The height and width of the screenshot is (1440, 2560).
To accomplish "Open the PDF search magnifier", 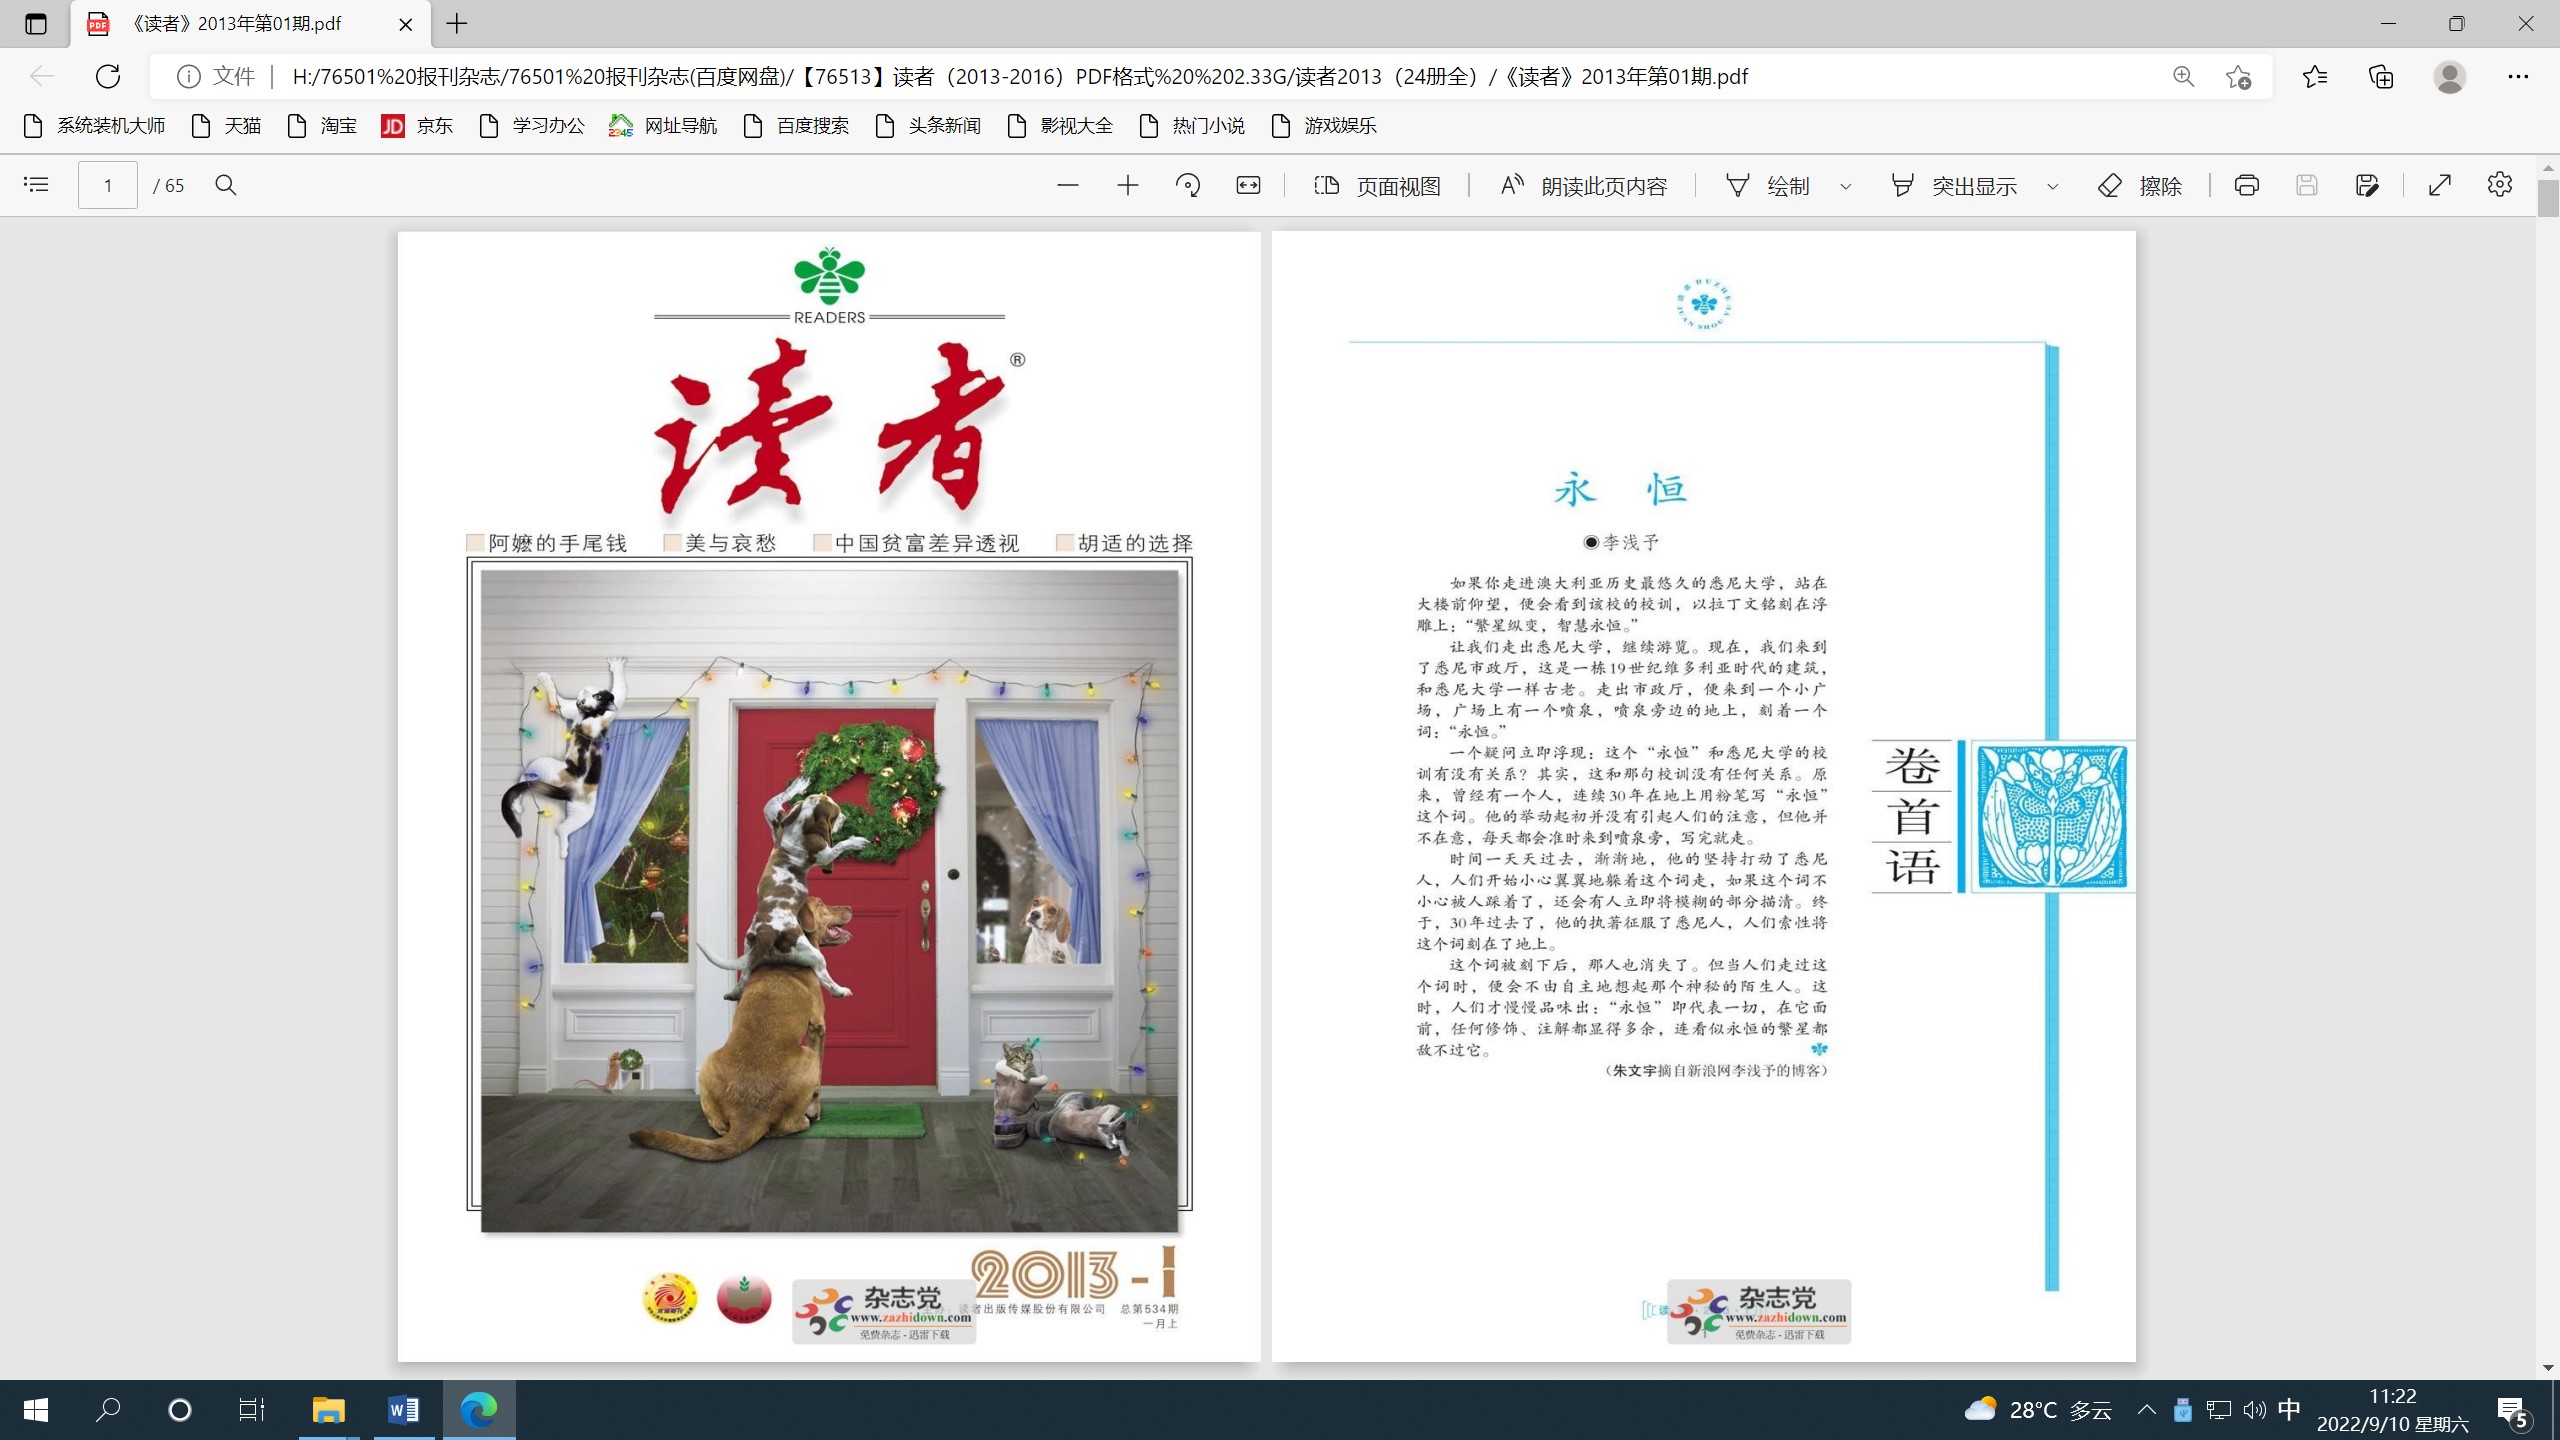I will (x=226, y=185).
